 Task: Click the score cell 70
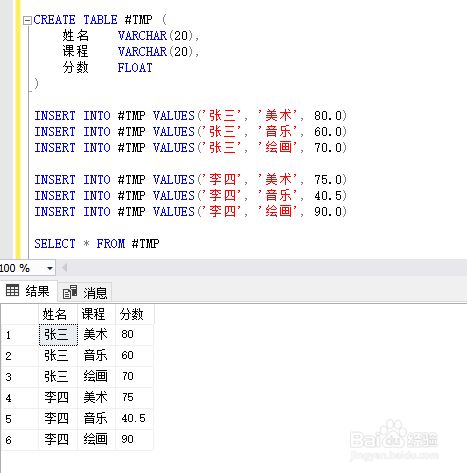pos(135,377)
